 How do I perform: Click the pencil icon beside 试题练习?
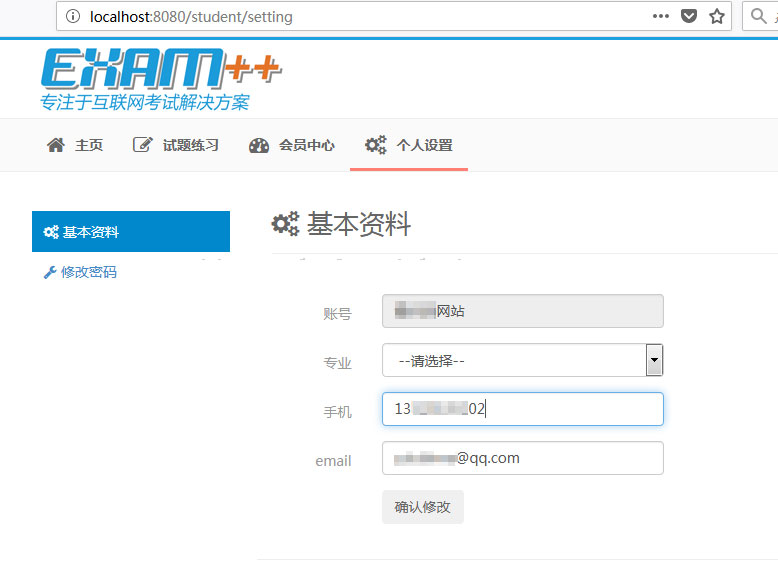tap(143, 145)
